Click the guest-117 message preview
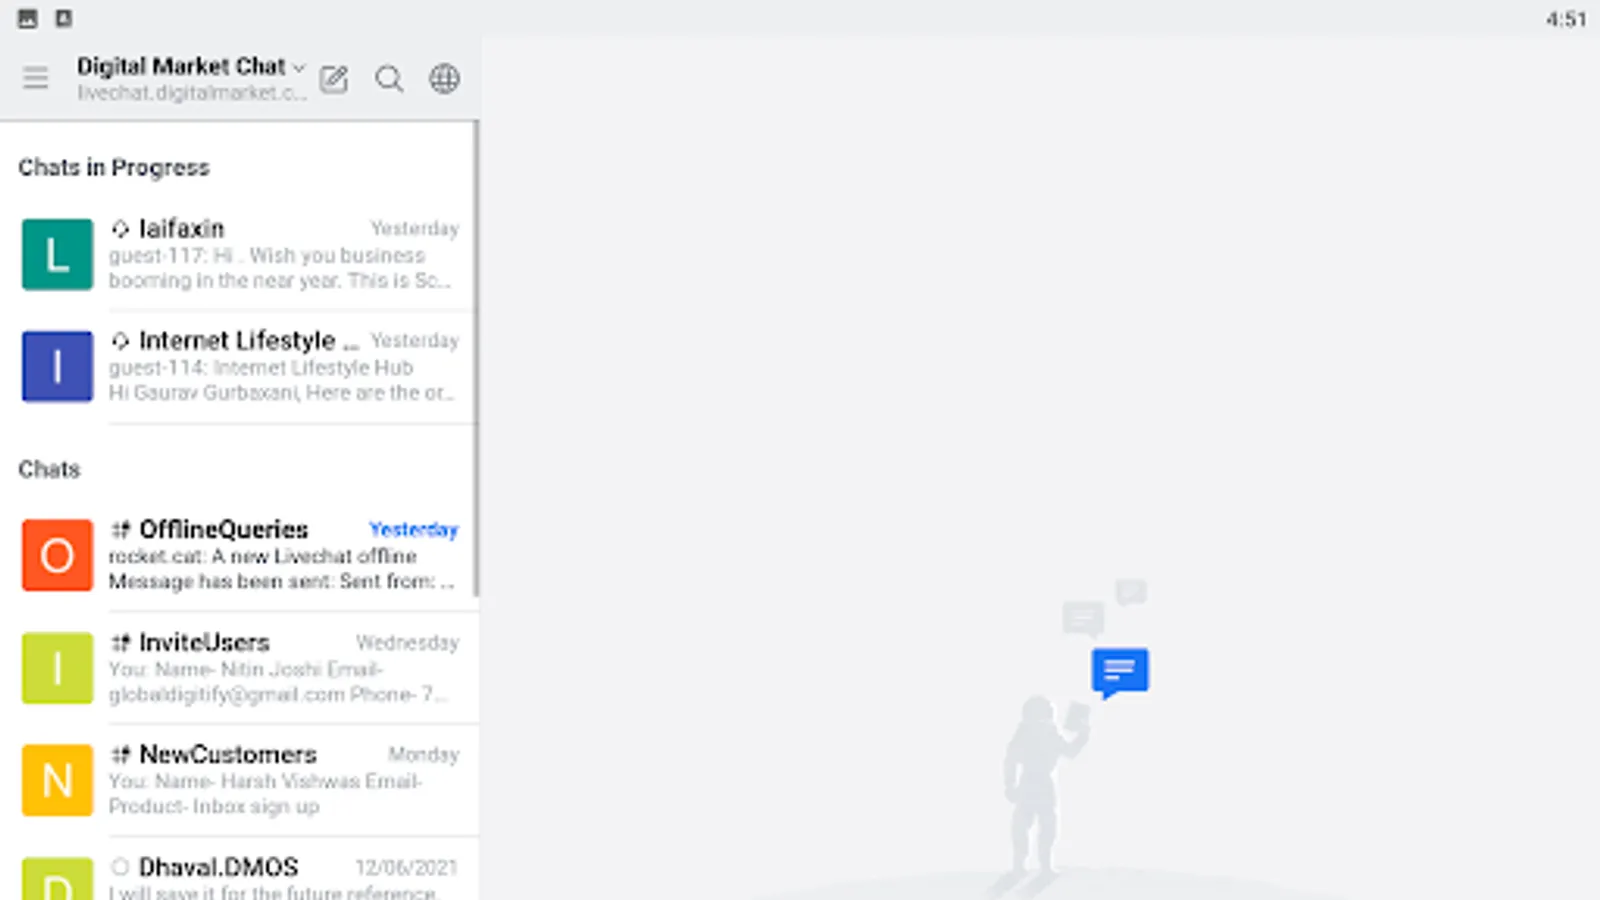1600x900 pixels. (x=280, y=268)
